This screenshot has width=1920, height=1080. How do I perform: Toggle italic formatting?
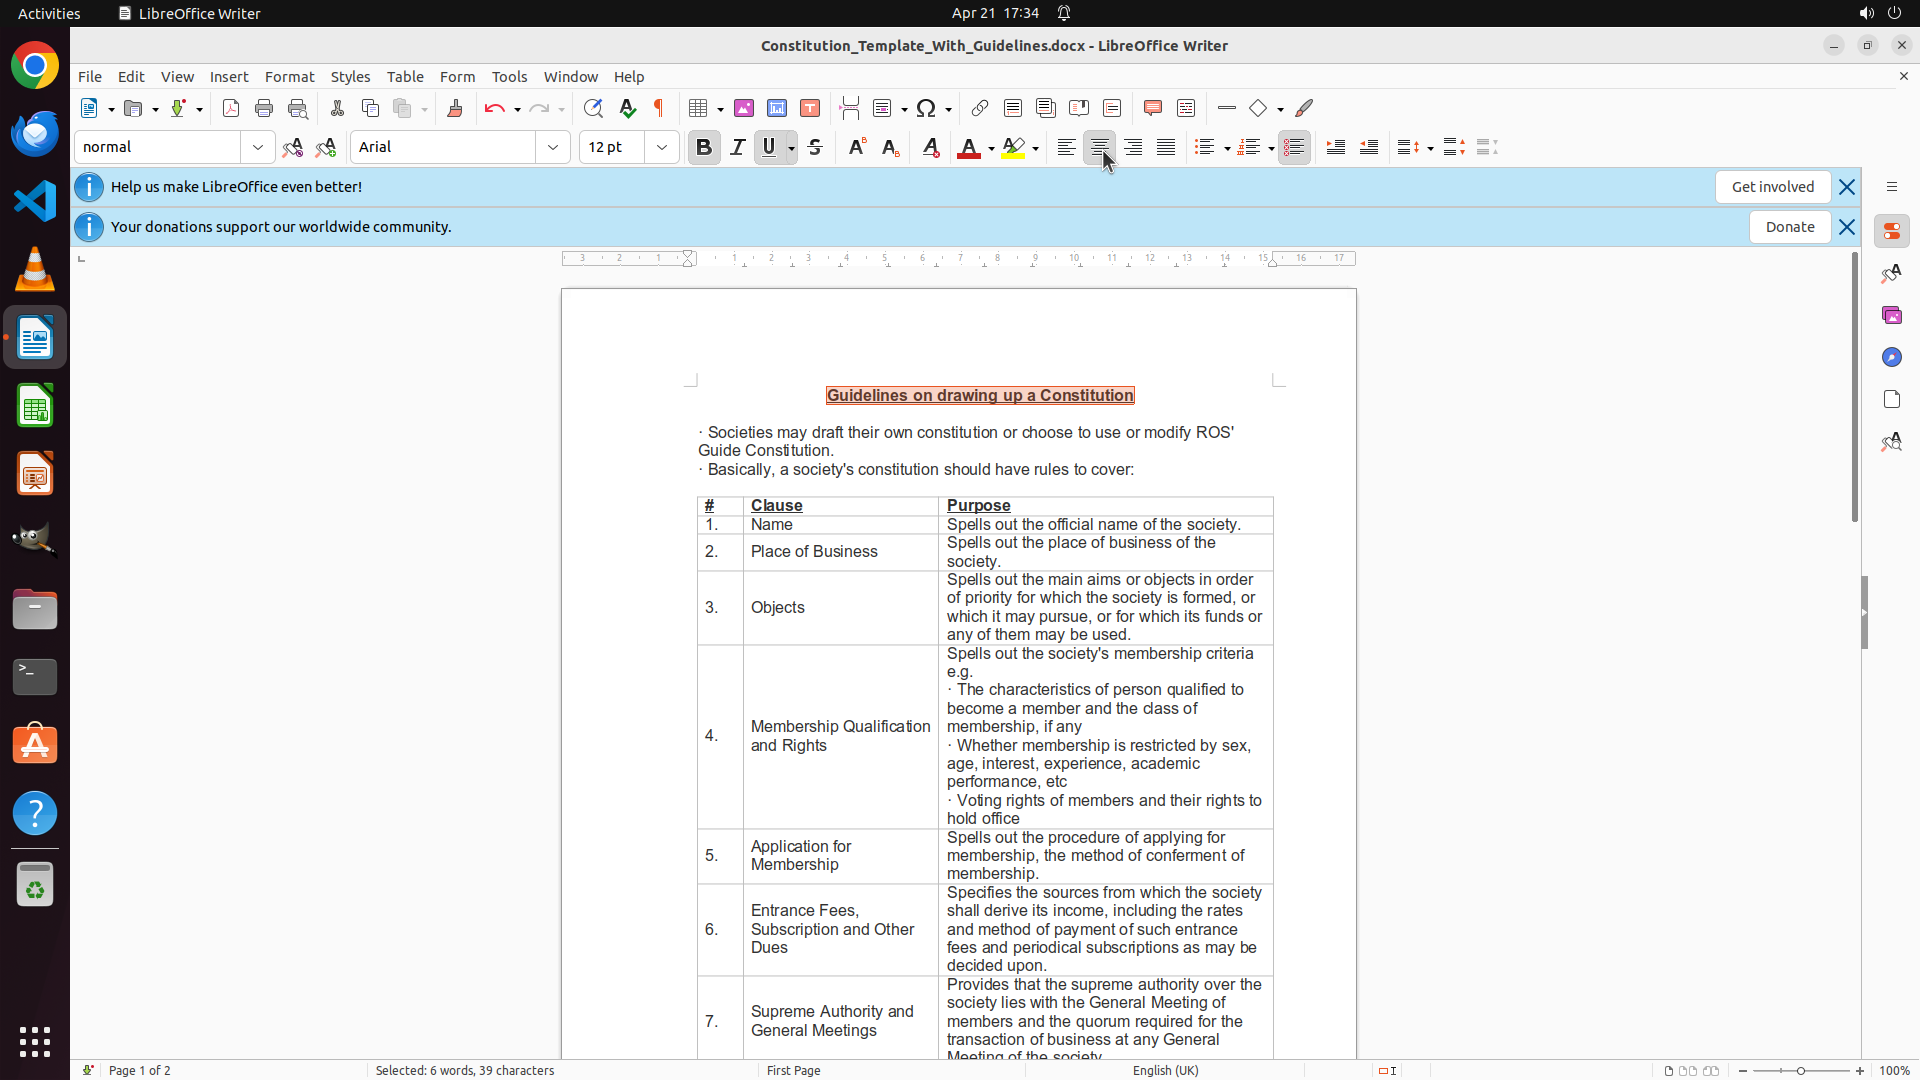click(737, 147)
